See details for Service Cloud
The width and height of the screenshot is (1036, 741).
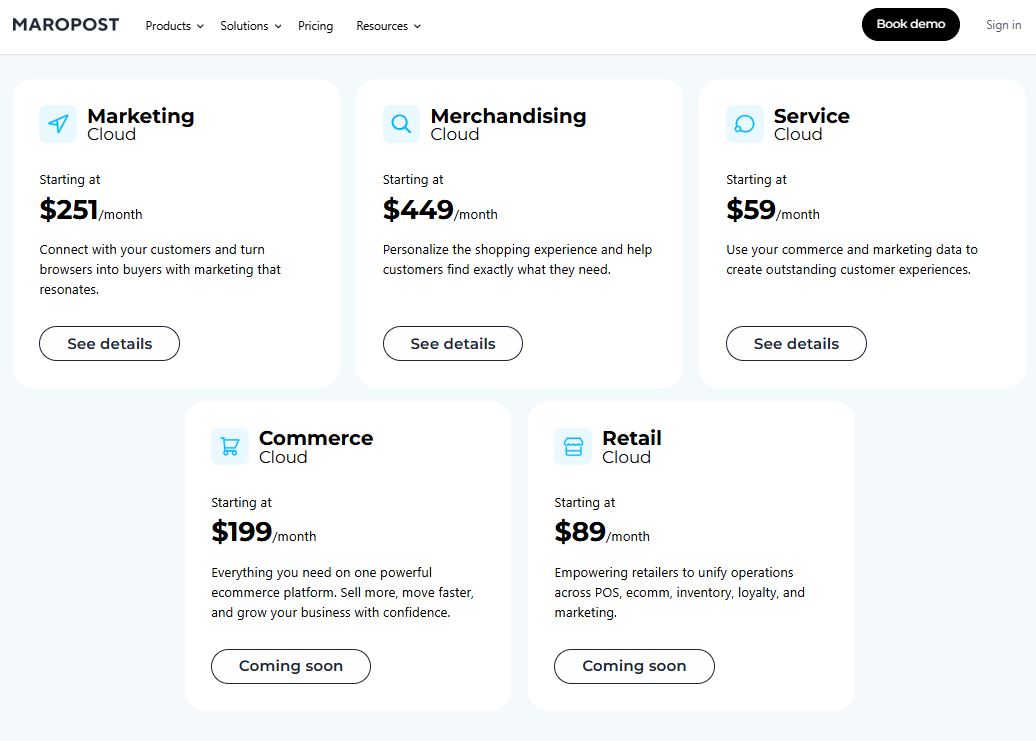796,343
